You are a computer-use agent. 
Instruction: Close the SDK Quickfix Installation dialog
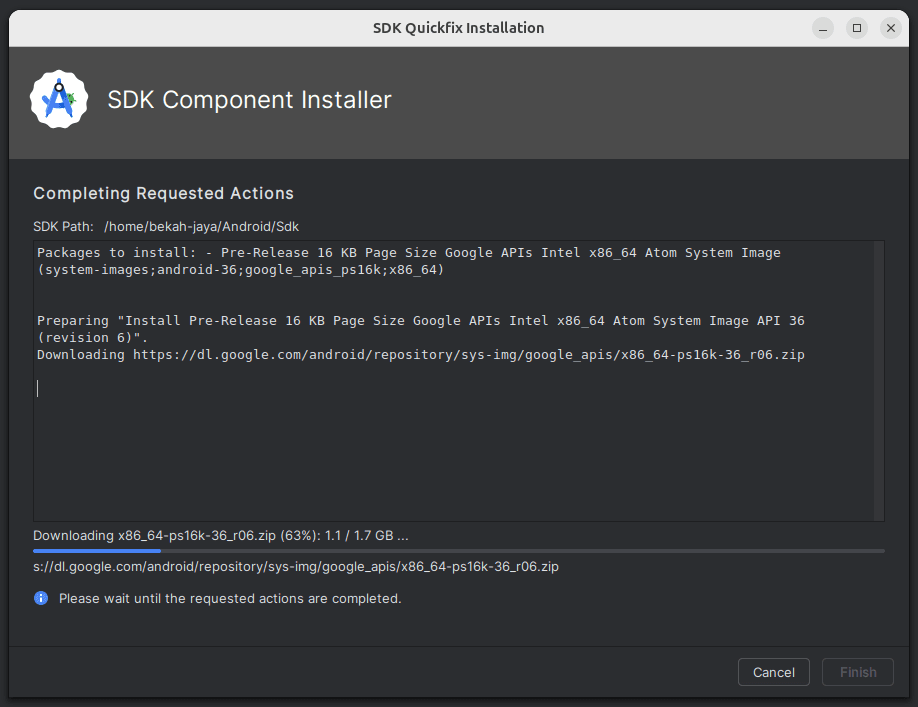(x=890, y=28)
